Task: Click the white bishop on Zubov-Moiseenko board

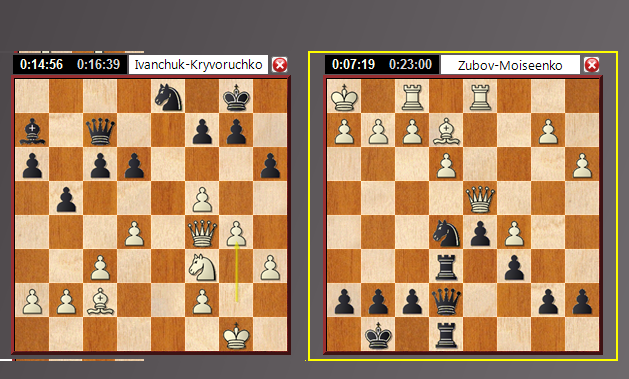Action: click(x=446, y=131)
